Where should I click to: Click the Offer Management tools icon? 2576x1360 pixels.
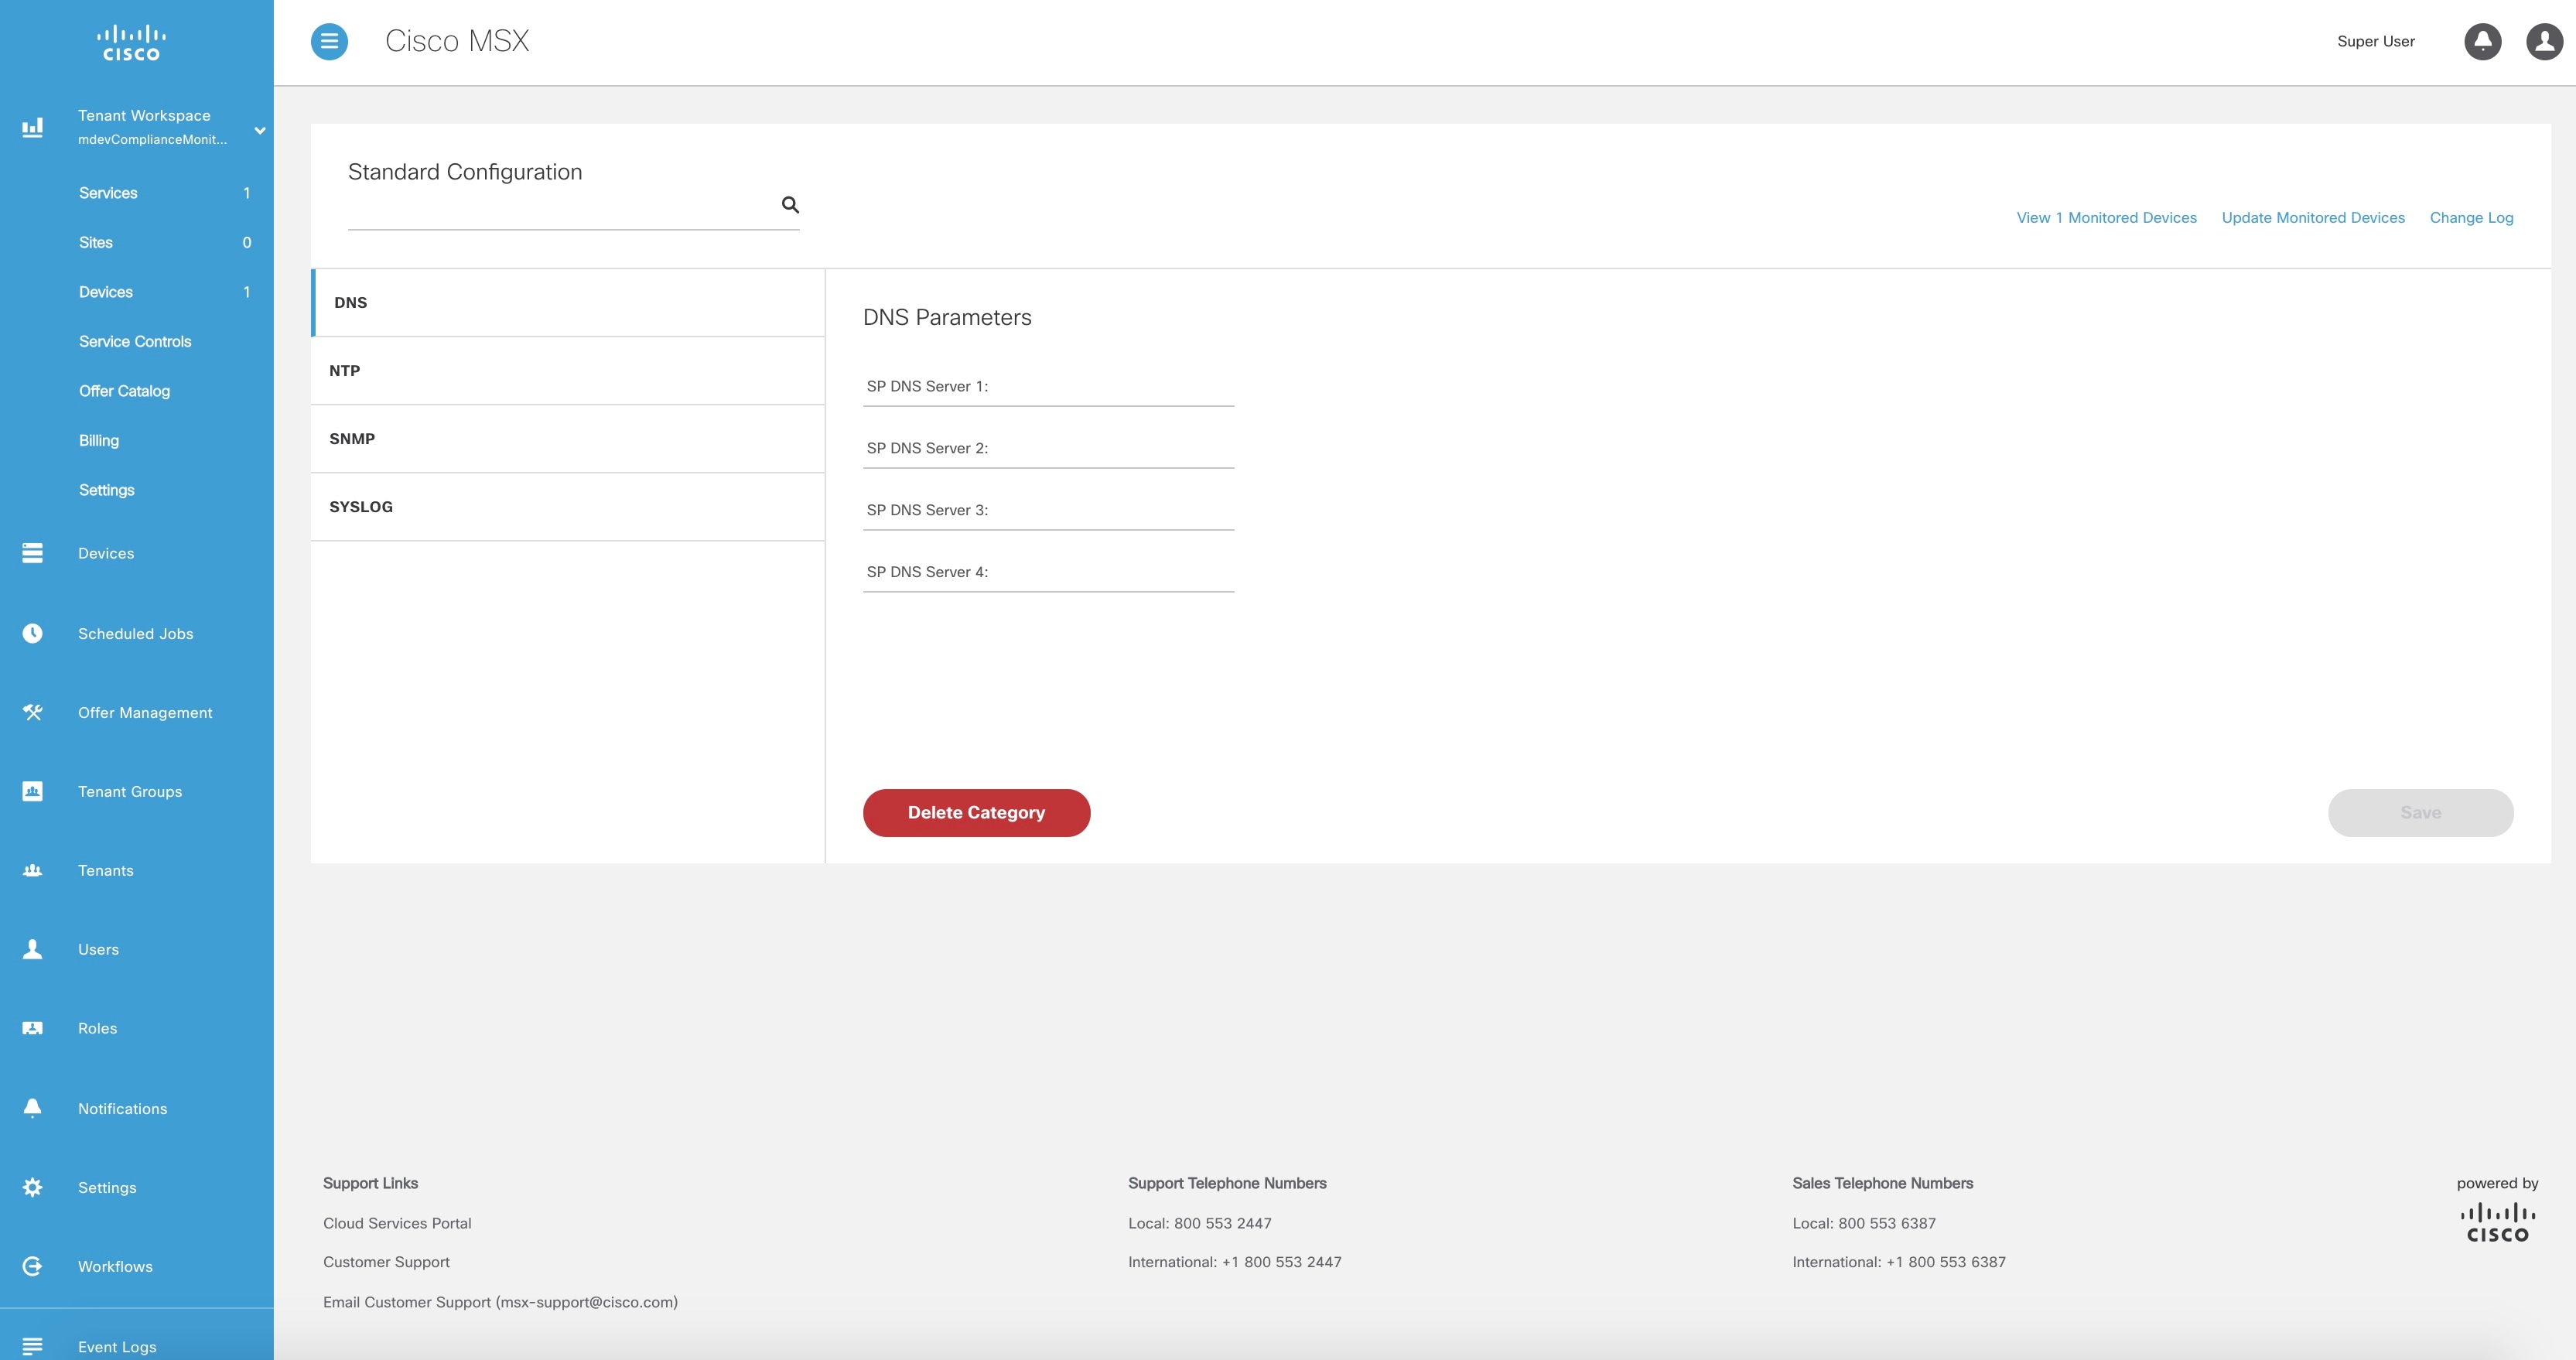click(32, 712)
